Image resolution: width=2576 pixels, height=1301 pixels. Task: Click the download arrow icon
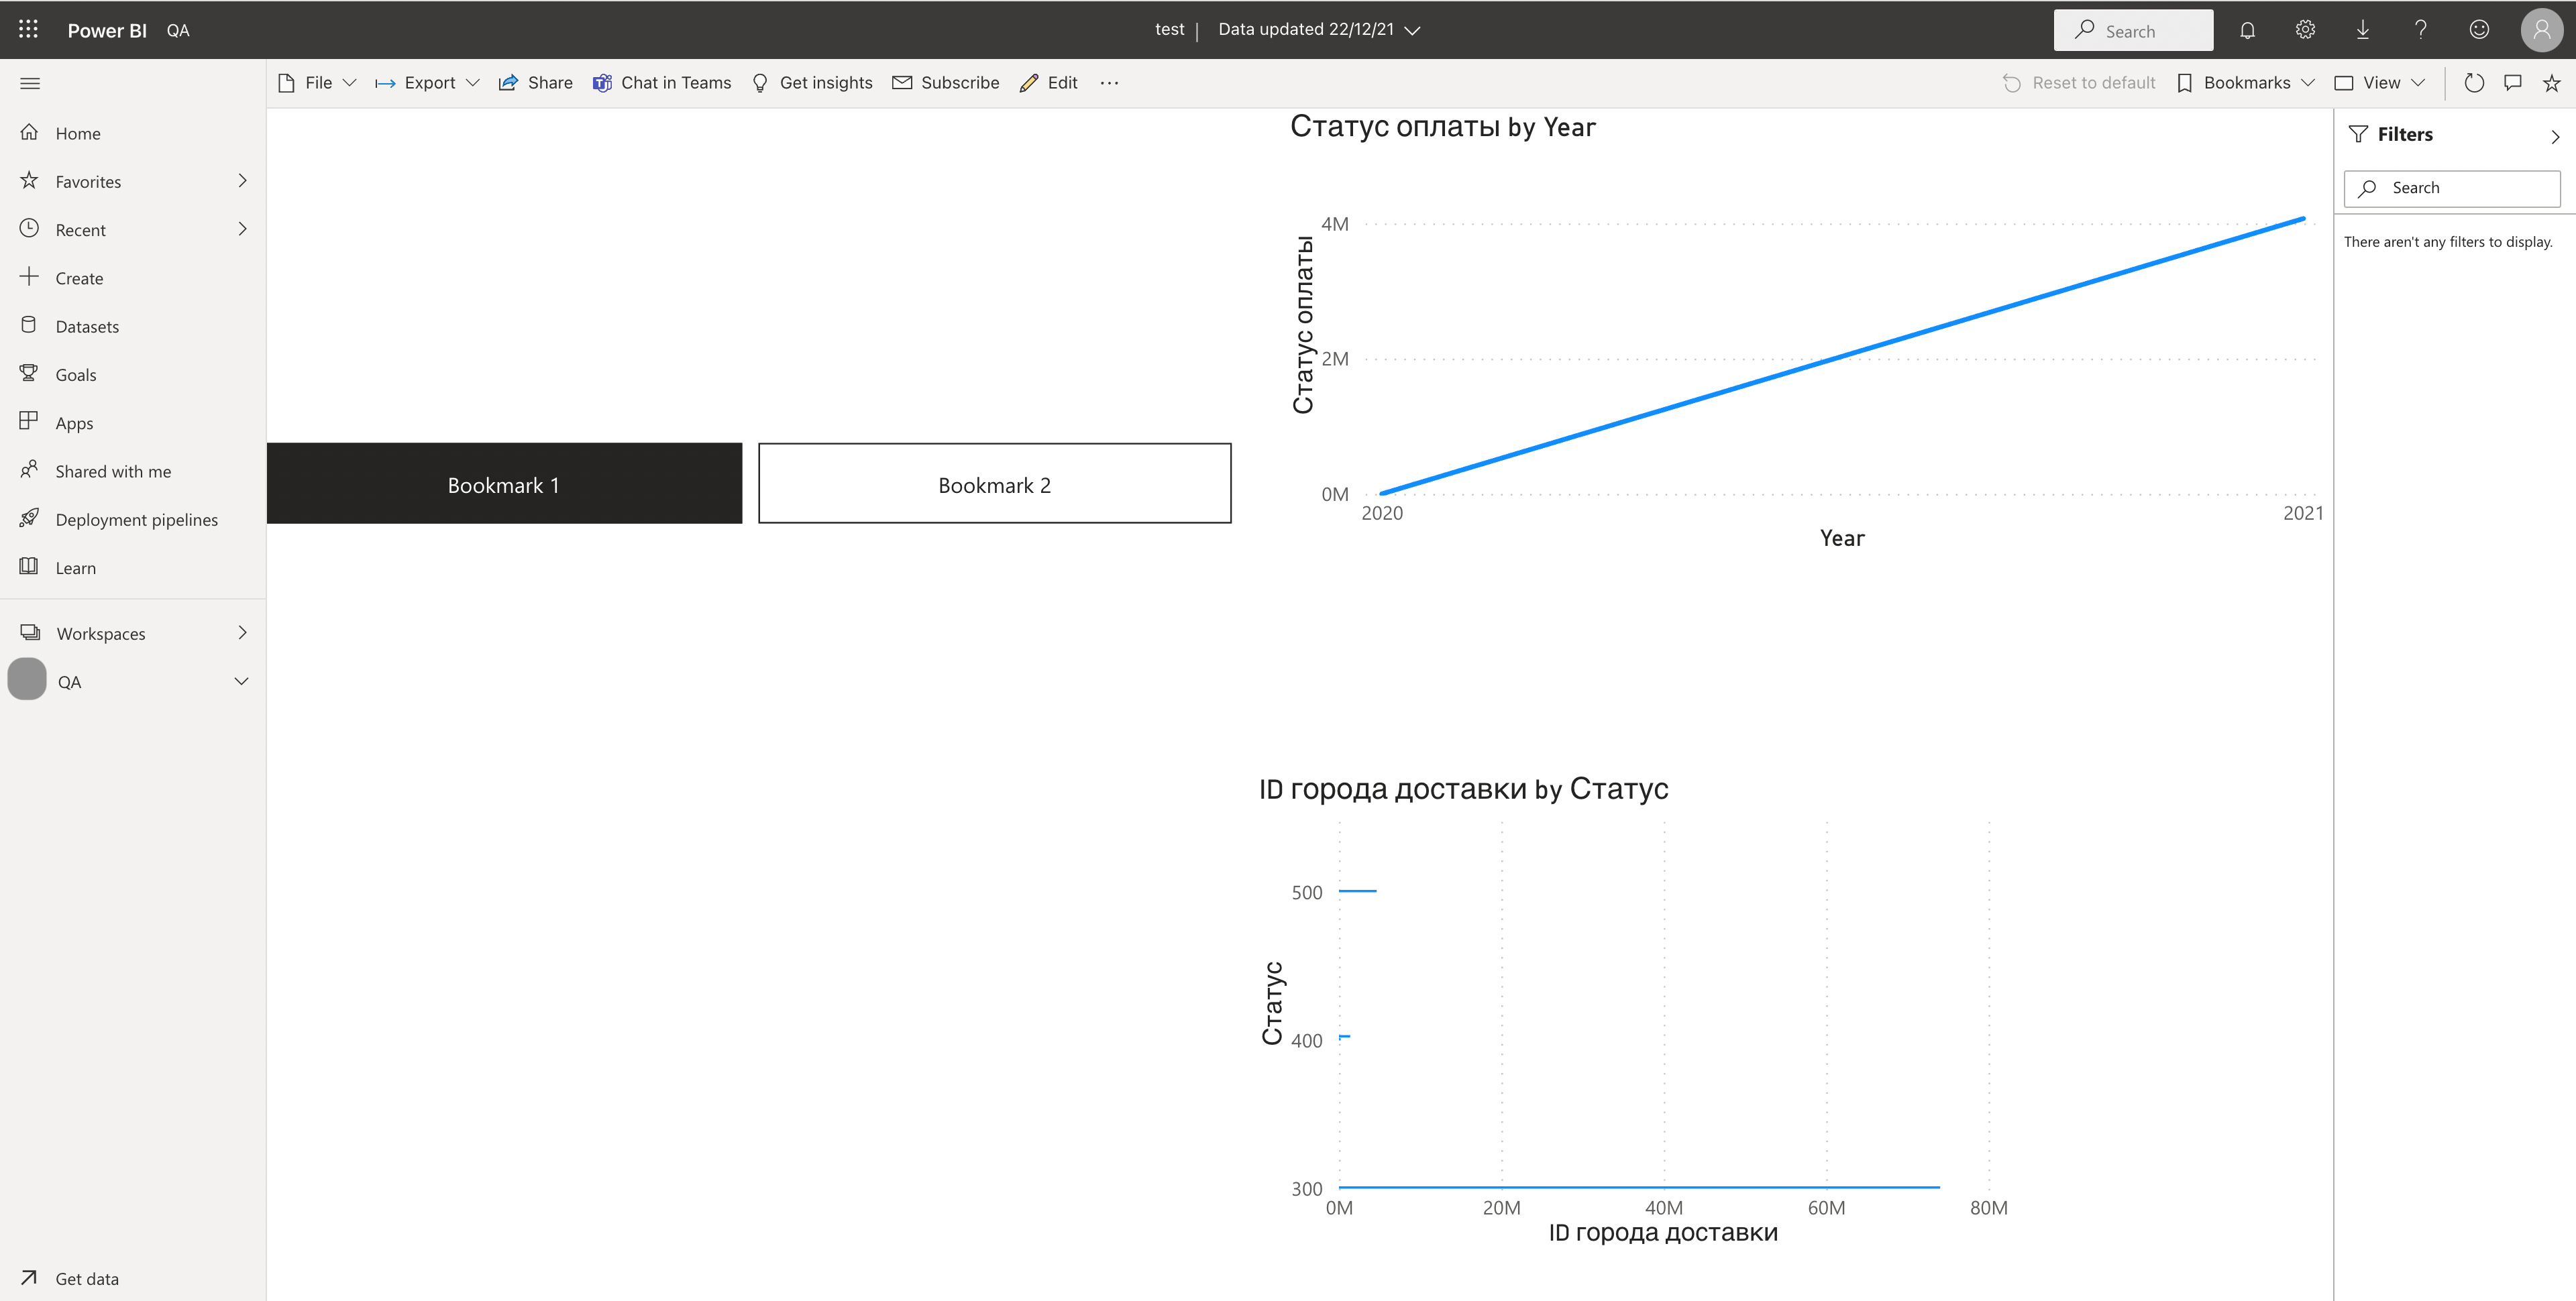[x=2363, y=30]
